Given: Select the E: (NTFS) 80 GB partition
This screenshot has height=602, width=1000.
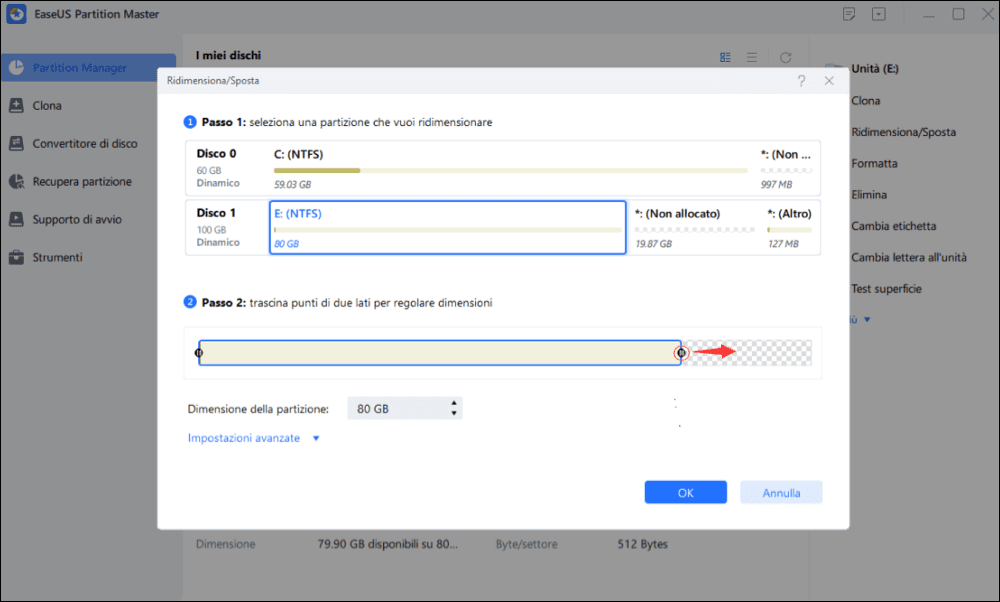Looking at the screenshot, I should pyautogui.click(x=448, y=228).
